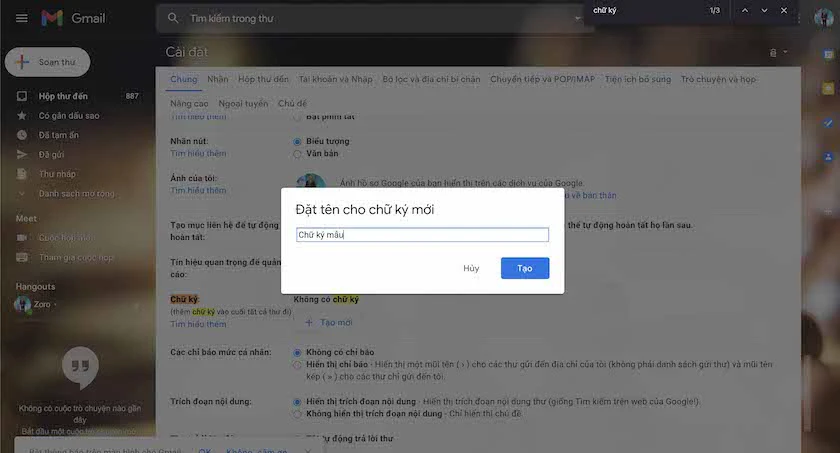Click the search magnifier icon
This screenshot has width=840, height=453.
[x=172, y=18]
